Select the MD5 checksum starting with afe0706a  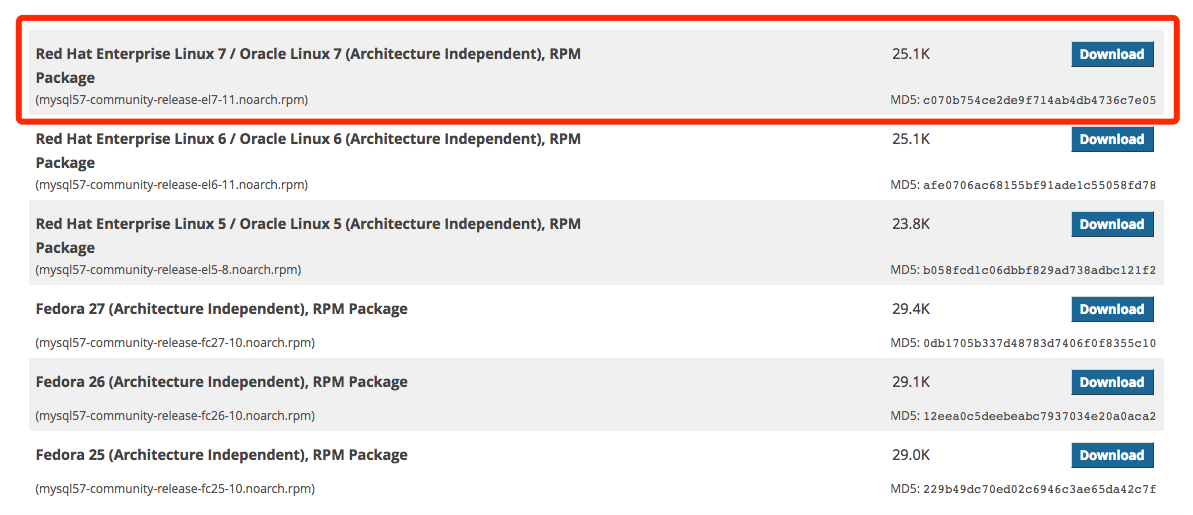[x=1039, y=185]
